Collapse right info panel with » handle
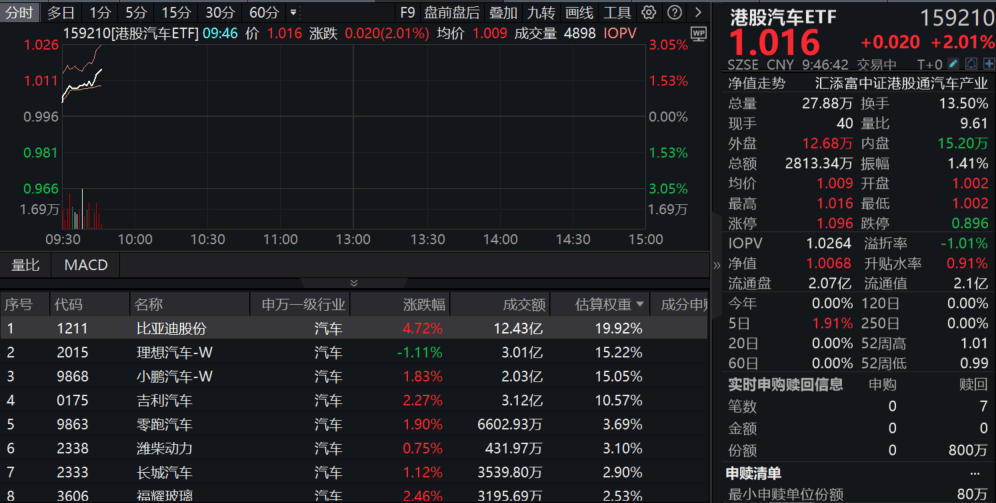 [717, 265]
